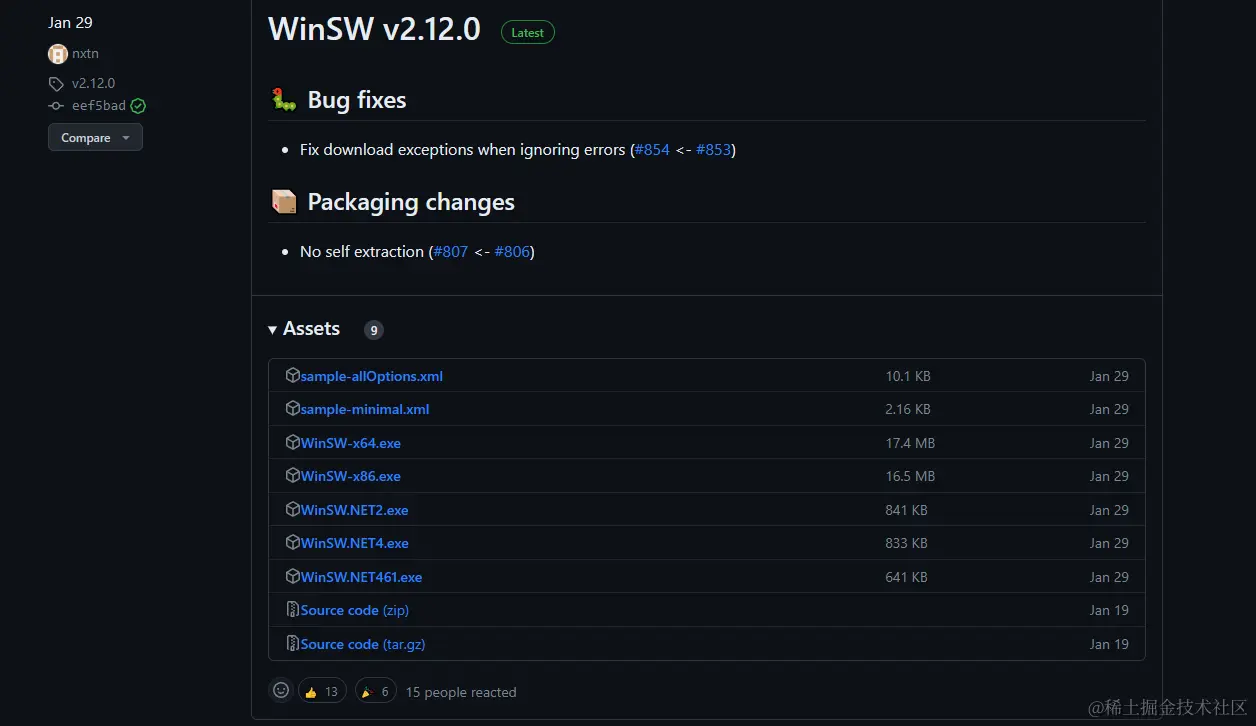
Task: Click the Jan 29 release date in sidebar
Action: (70, 22)
